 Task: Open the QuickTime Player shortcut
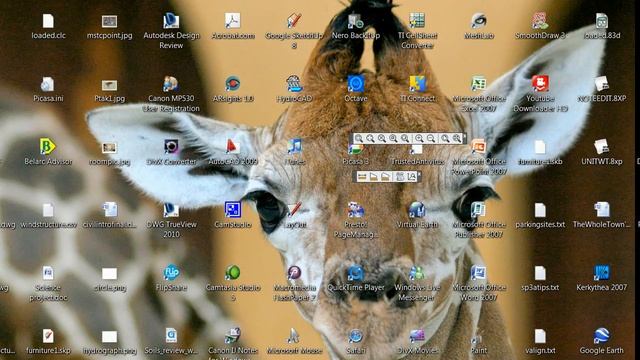(x=356, y=273)
